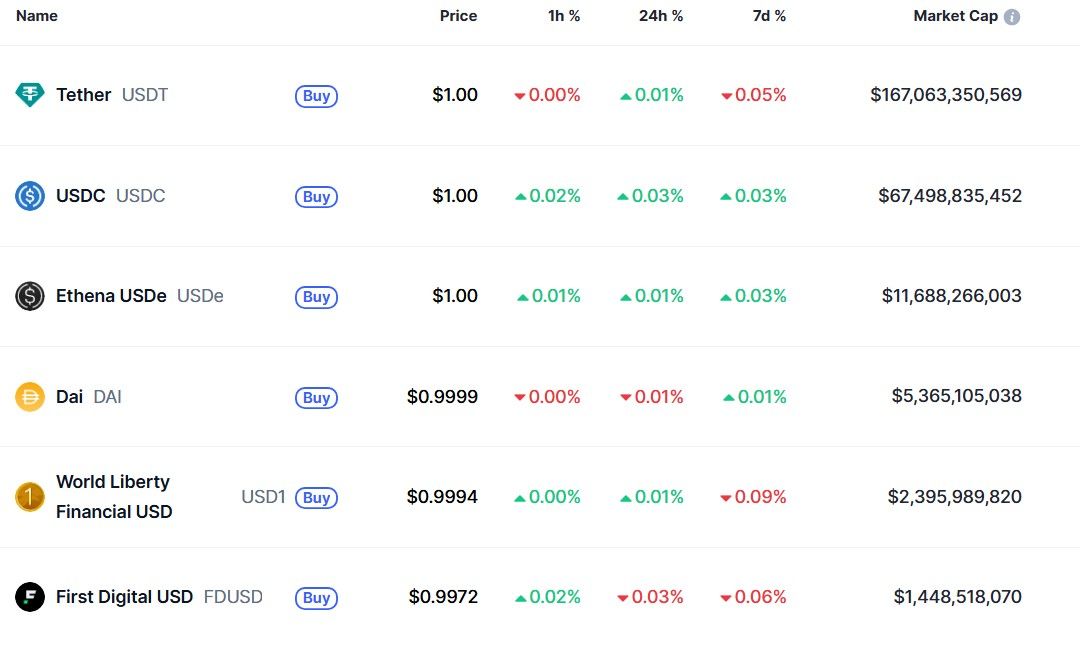This screenshot has height=647, width=1080.
Task: Sort by the 7d % column header
Action: [x=769, y=16]
